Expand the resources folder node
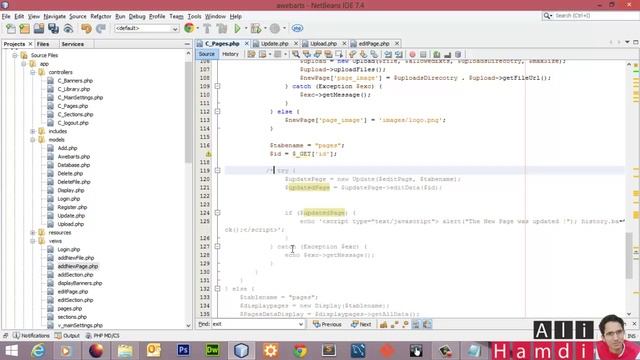Image resolution: width=640 pixels, height=360 pixels. [33, 233]
